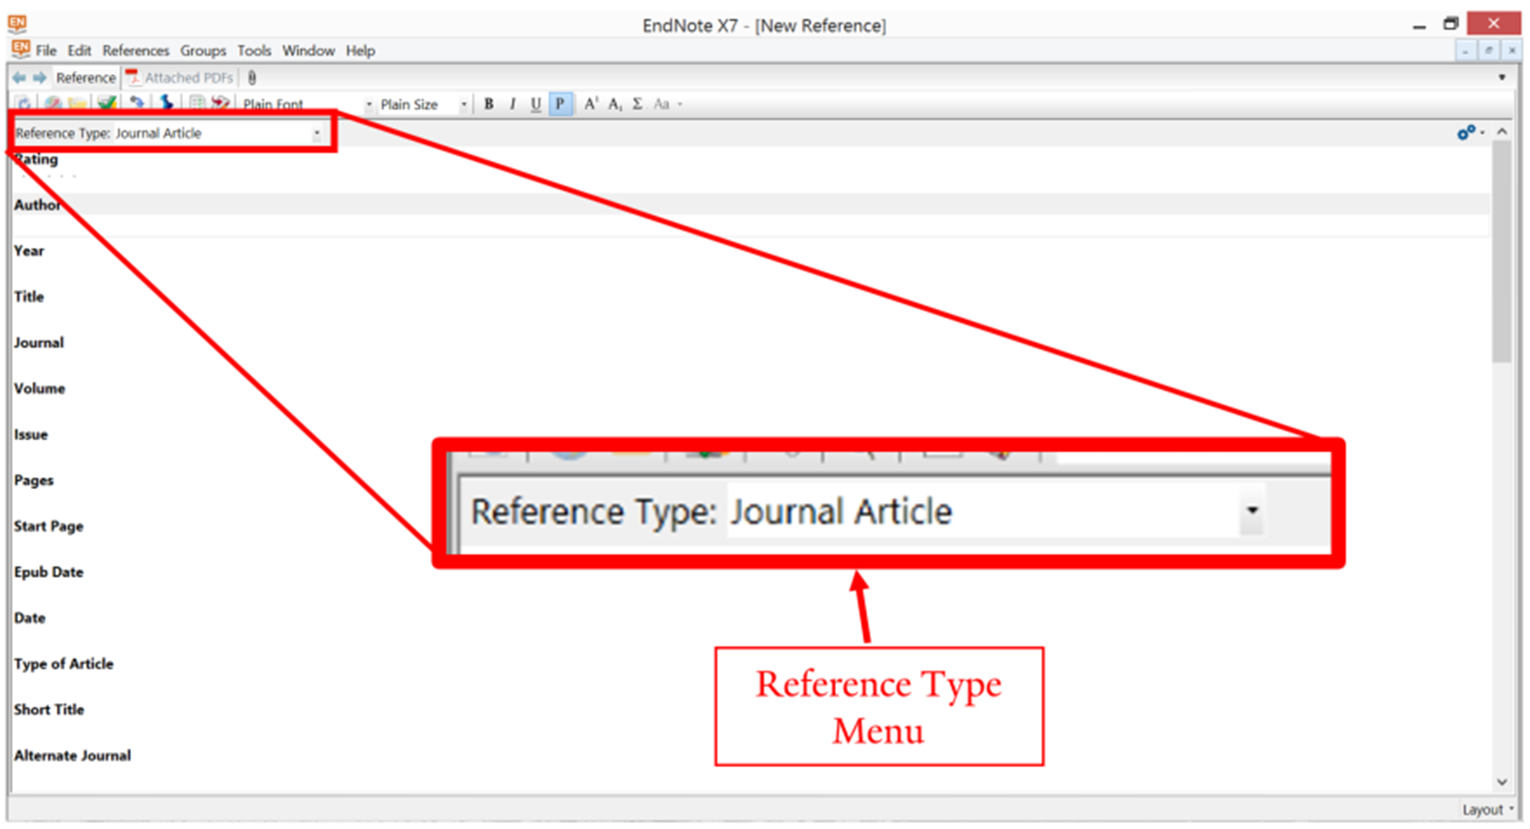Image resolution: width=1530 pixels, height=829 pixels.
Task: Click the EN document icon beside File menu
Action: coord(20,49)
